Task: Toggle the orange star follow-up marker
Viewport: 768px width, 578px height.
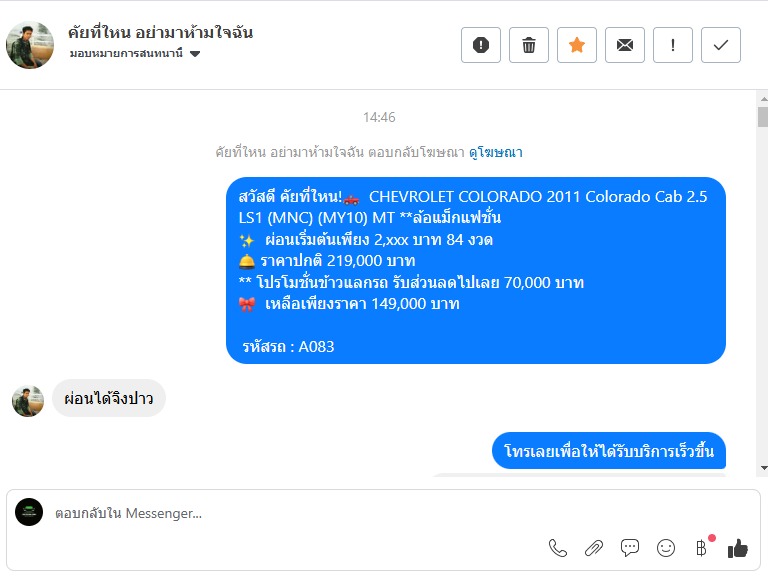Action: (576, 45)
